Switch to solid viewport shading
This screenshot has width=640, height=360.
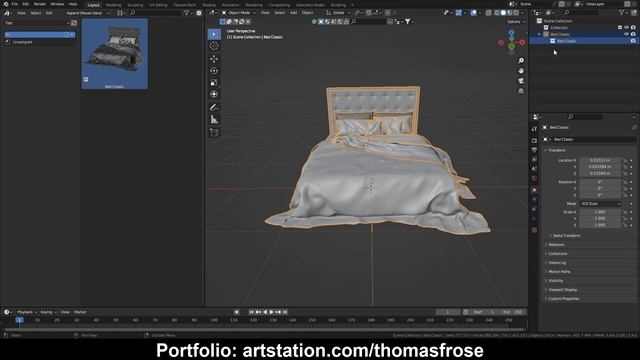pyautogui.click(x=503, y=13)
